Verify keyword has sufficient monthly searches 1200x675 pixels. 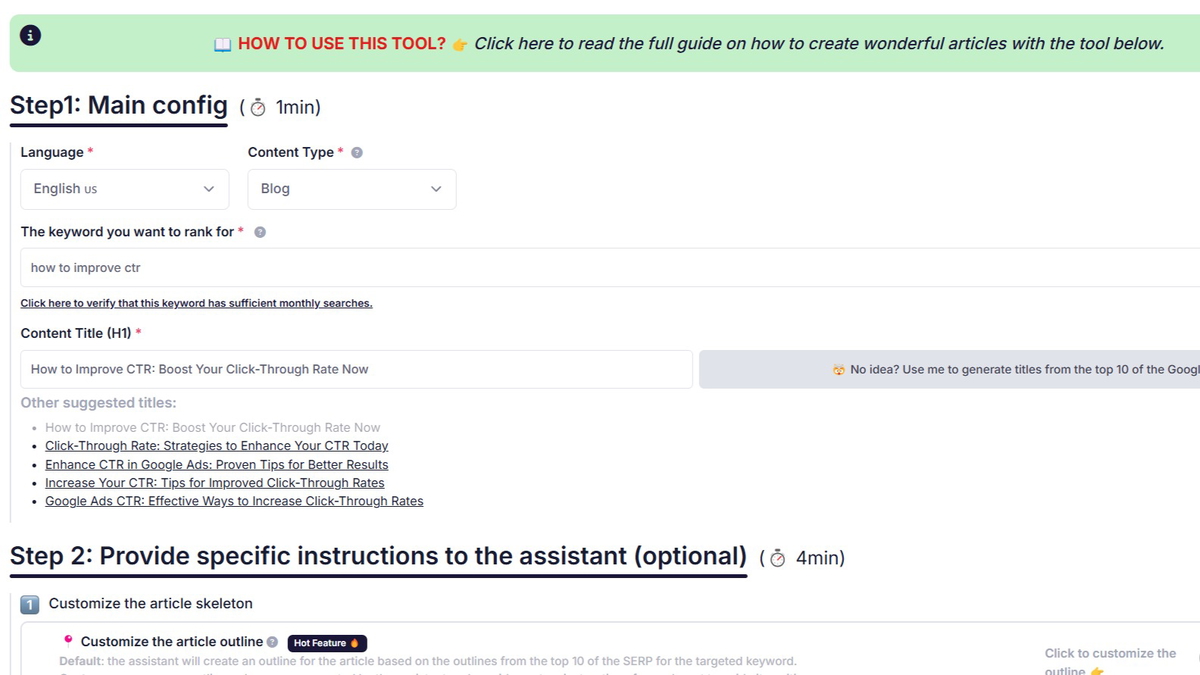tap(196, 303)
